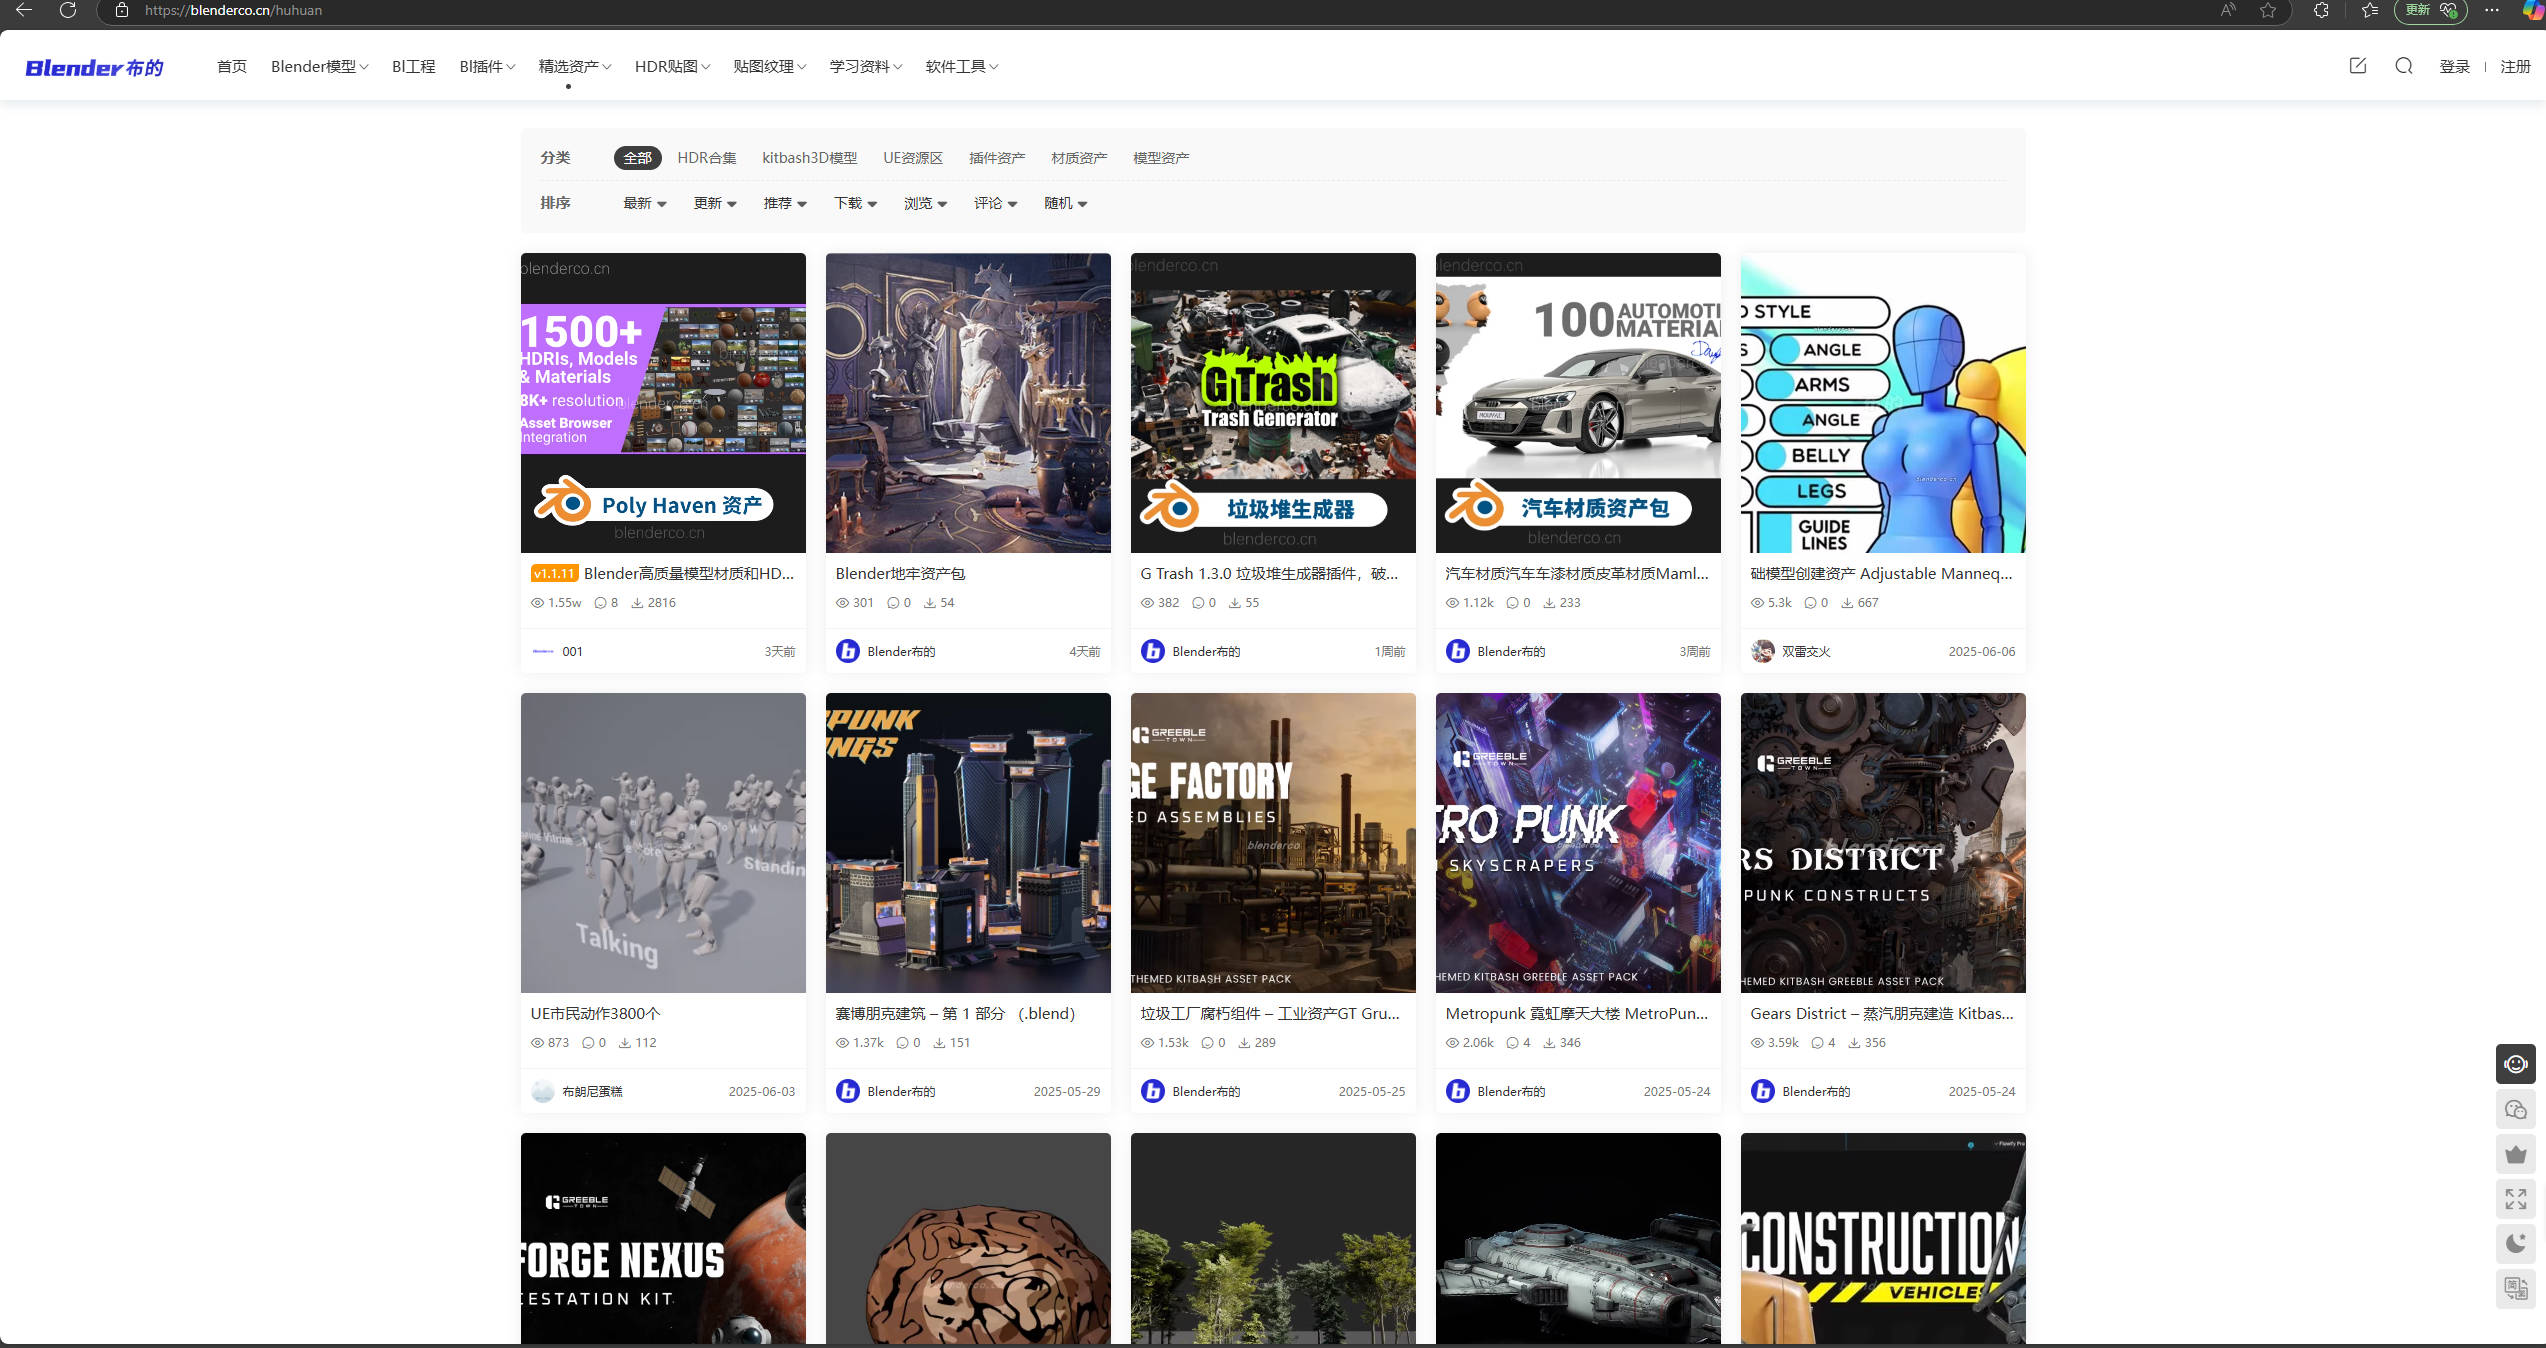Expand HDR贴图 nav dropdown
This screenshot has width=2546, height=1348.
(672, 66)
